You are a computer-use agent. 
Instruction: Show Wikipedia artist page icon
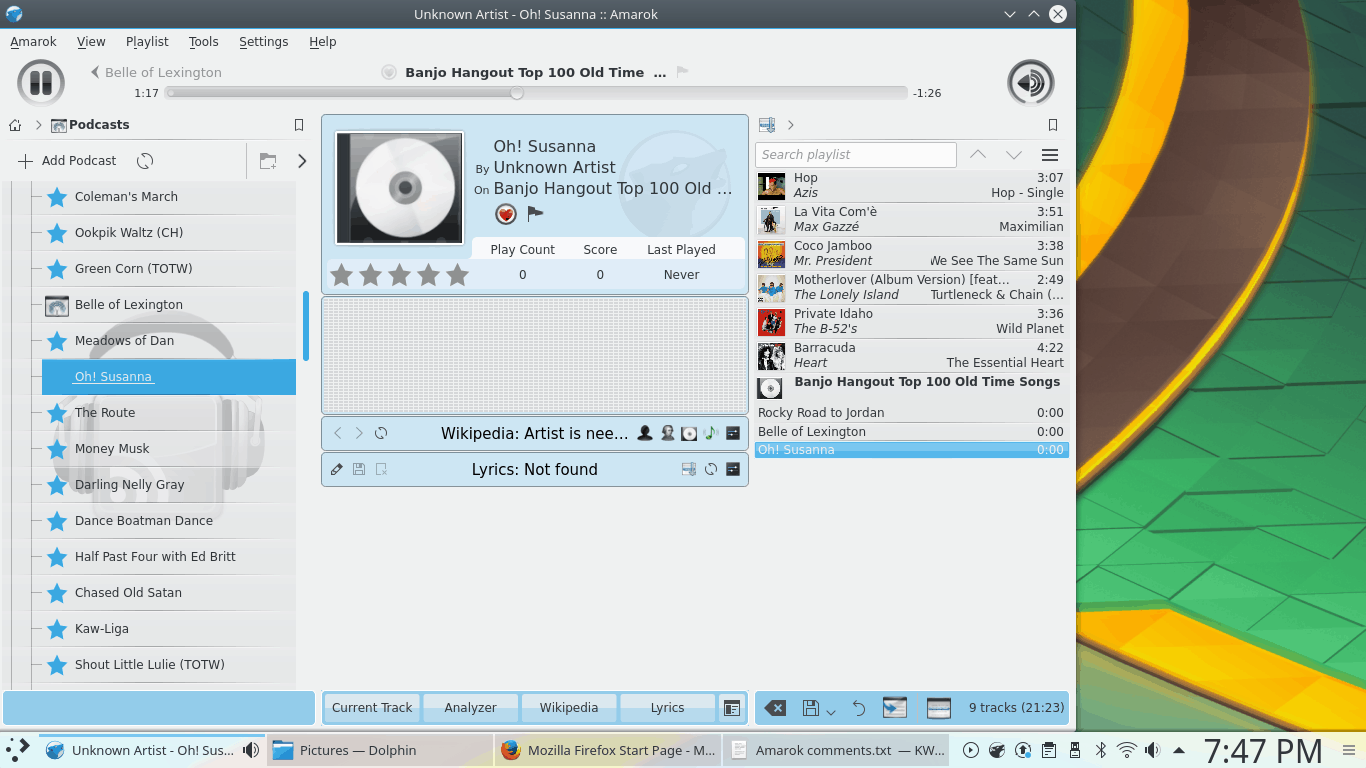[x=645, y=433]
